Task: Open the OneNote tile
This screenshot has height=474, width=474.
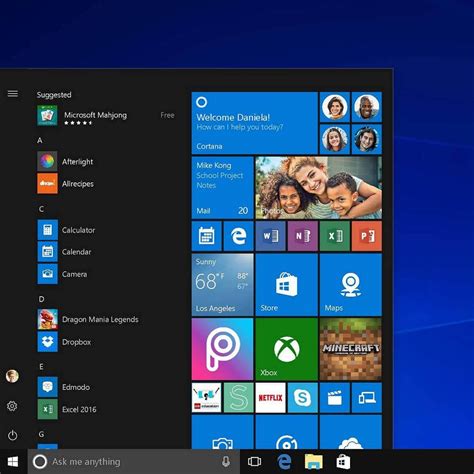Action: [302, 236]
